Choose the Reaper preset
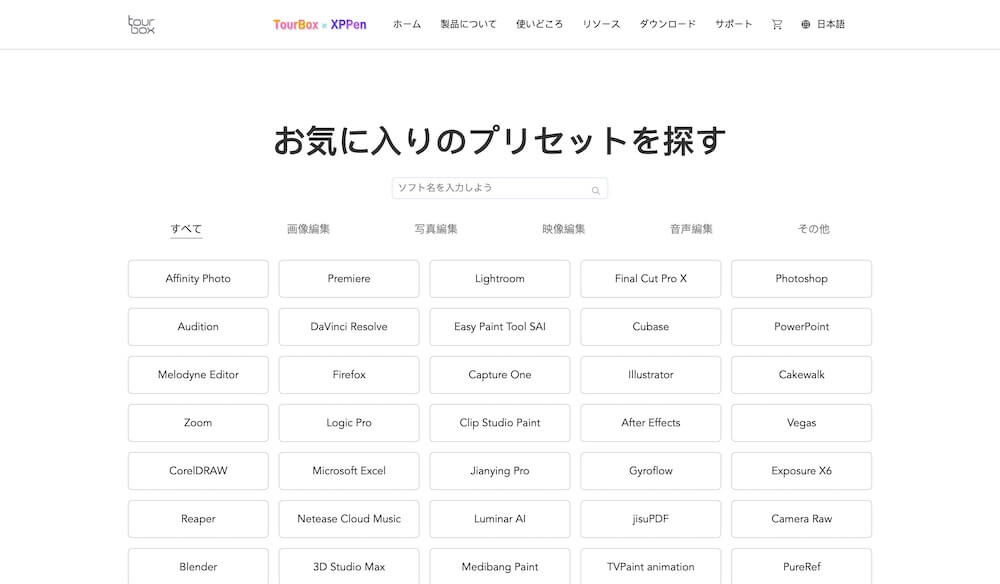Screen dimensions: 1000x584 click(x=198, y=519)
